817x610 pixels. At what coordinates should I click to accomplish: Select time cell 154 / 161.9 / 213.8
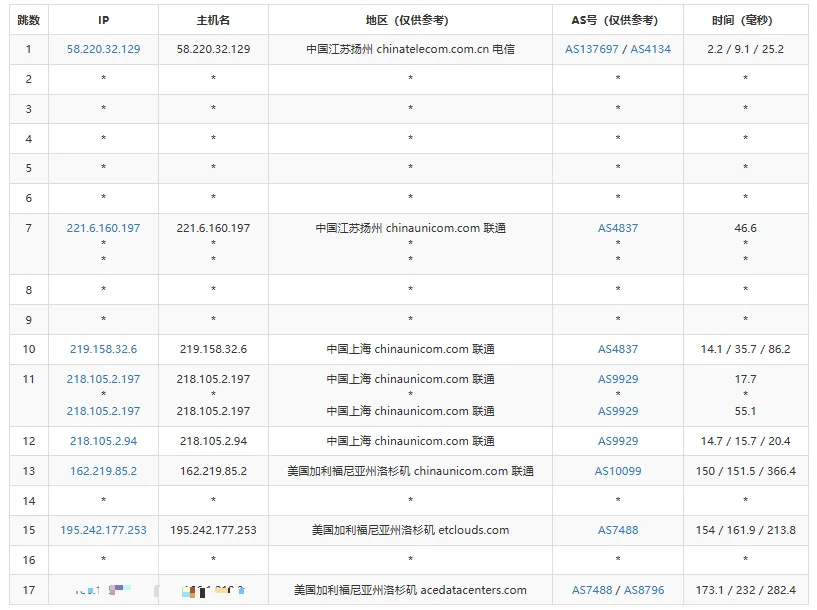[x=745, y=530]
